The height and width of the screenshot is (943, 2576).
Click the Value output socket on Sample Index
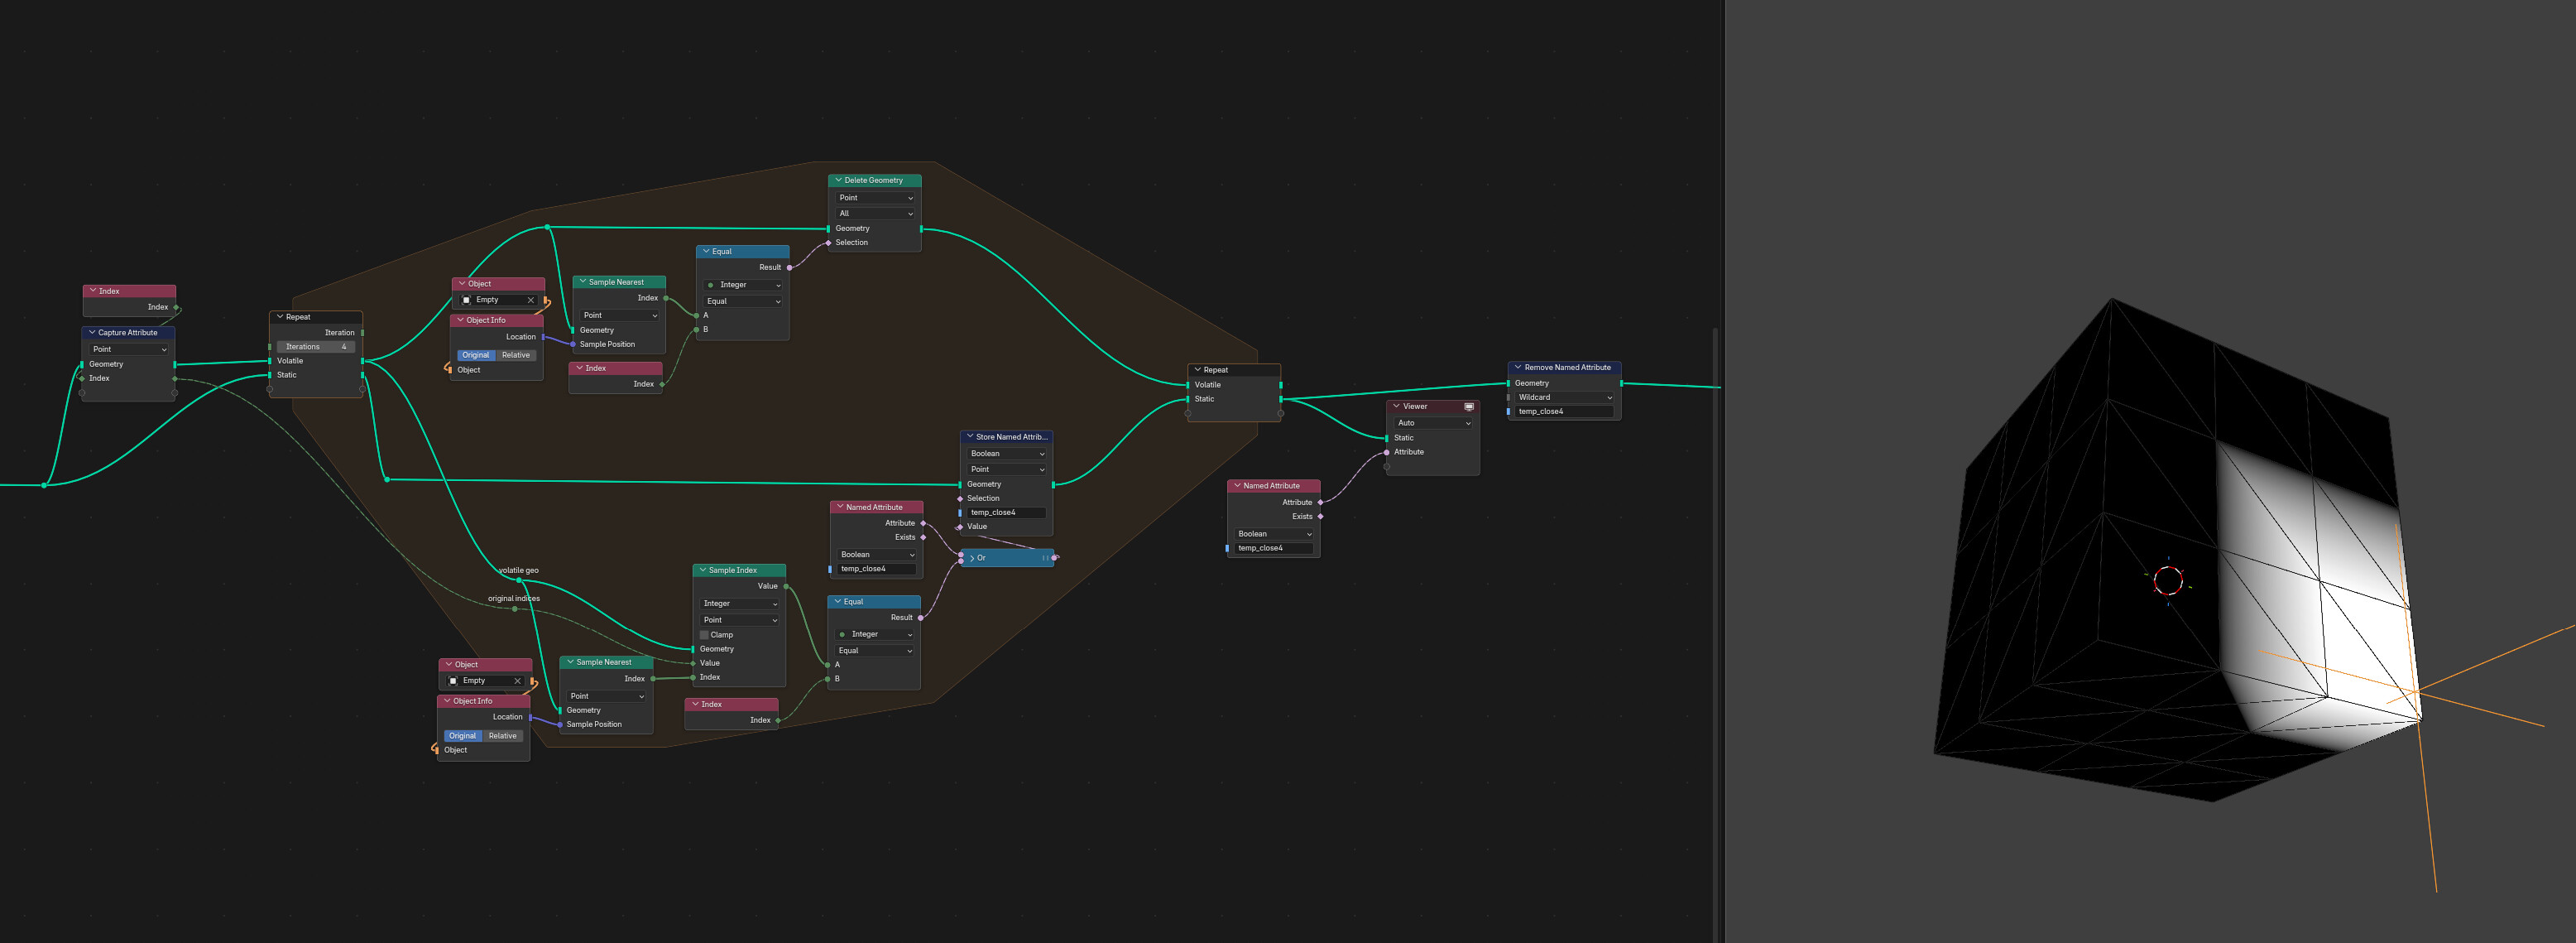coord(786,586)
